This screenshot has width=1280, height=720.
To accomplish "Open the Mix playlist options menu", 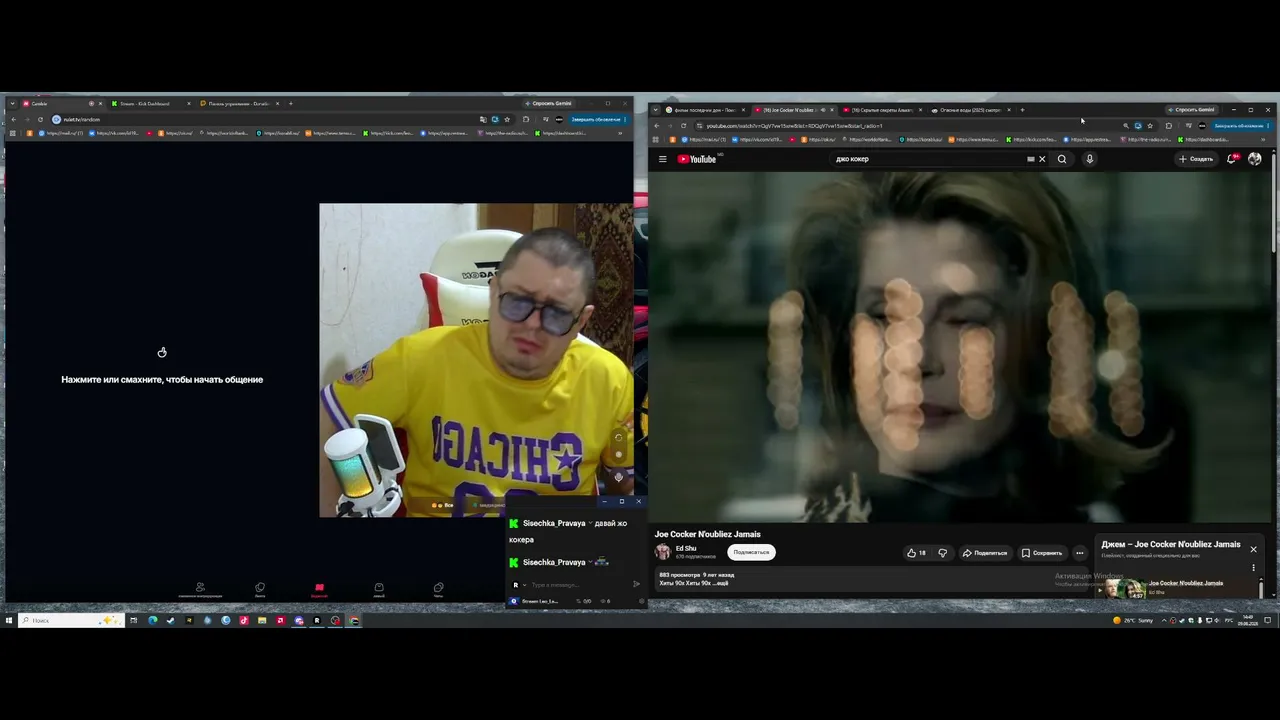I will click(1253, 568).
